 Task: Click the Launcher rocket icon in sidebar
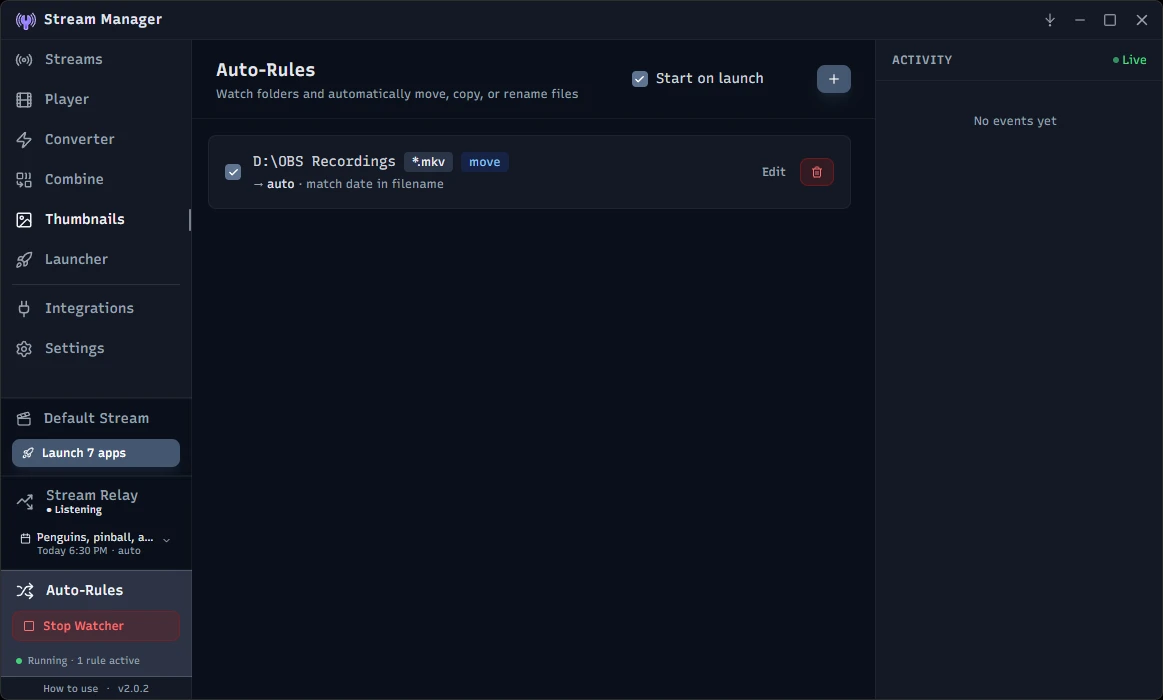pos(24,260)
